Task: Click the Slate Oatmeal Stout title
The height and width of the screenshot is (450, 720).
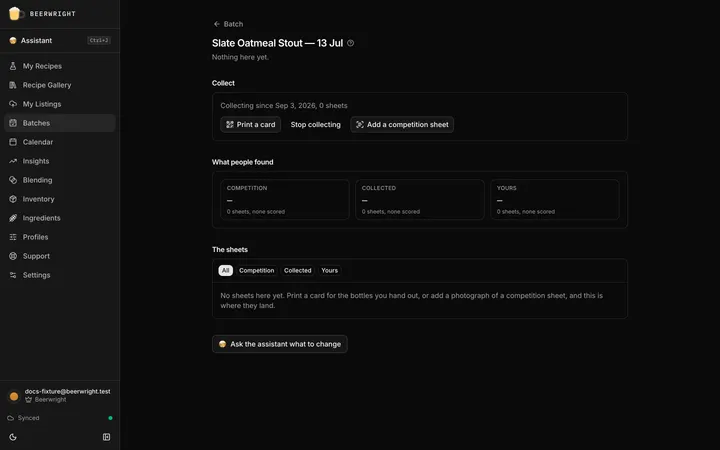Action: [277, 43]
